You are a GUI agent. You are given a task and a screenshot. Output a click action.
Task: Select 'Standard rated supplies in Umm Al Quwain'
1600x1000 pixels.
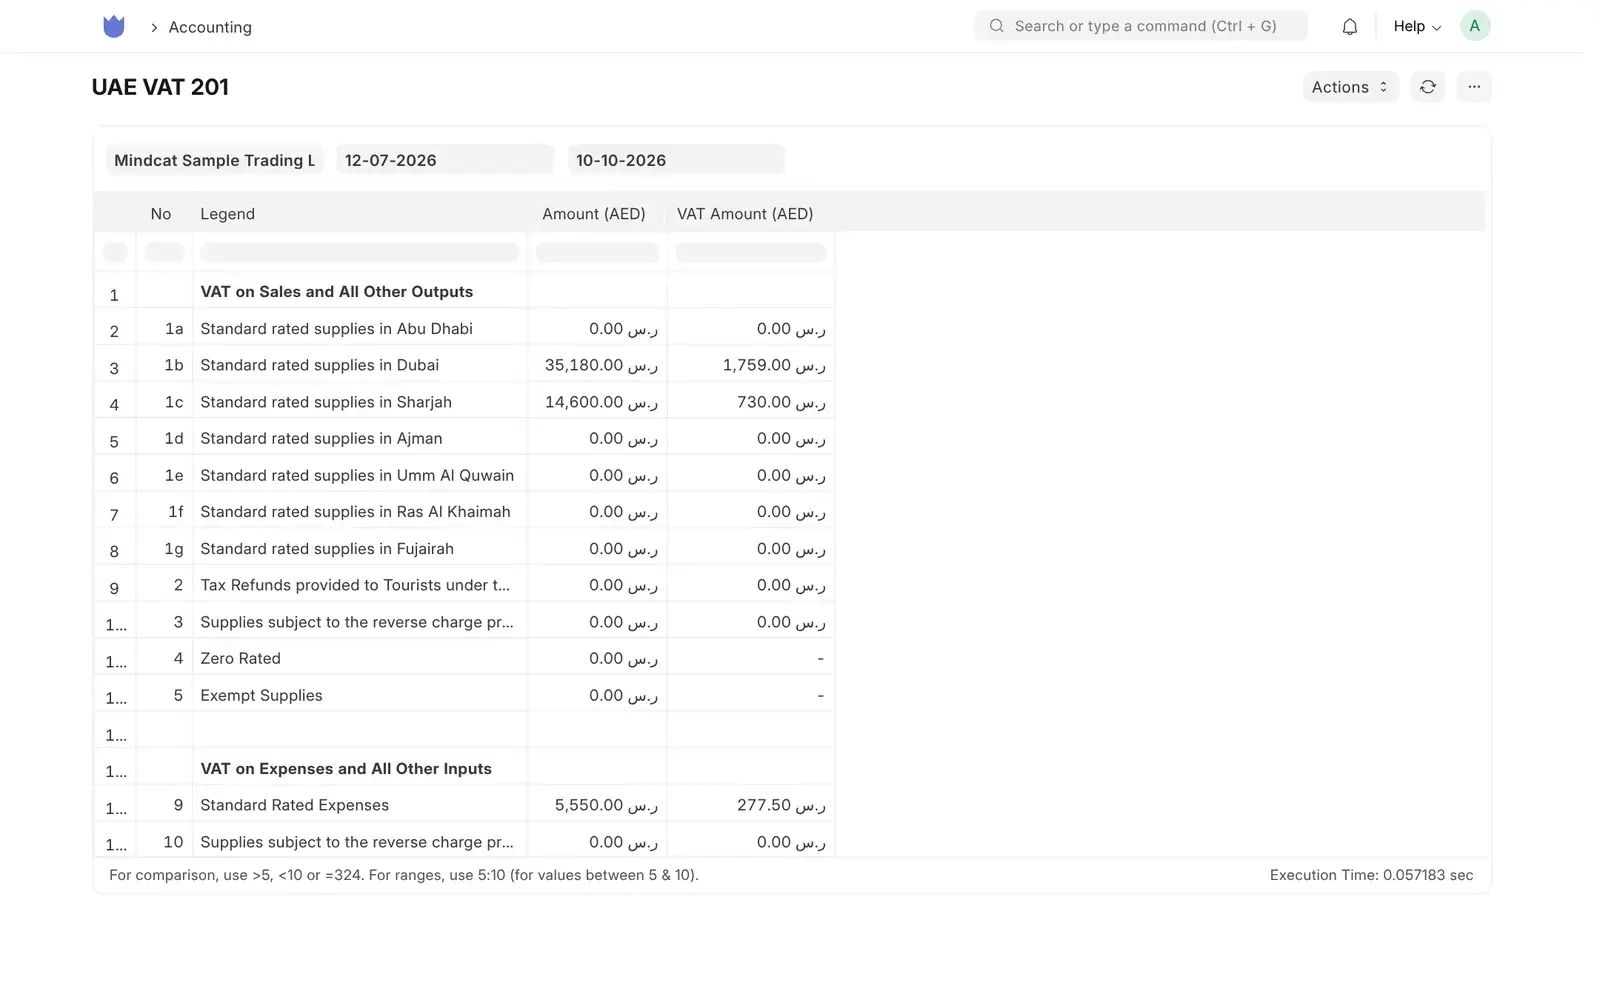coord(357,475)
